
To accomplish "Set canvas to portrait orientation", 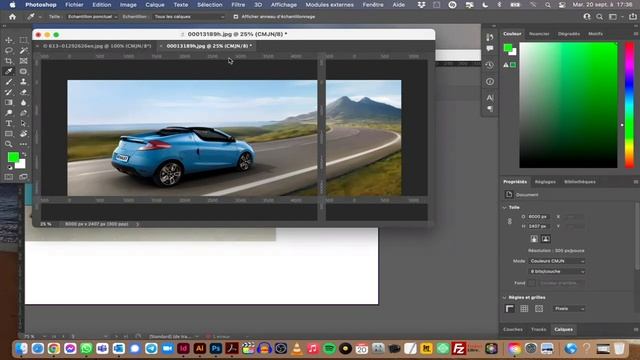I will [x=534, y=239].
